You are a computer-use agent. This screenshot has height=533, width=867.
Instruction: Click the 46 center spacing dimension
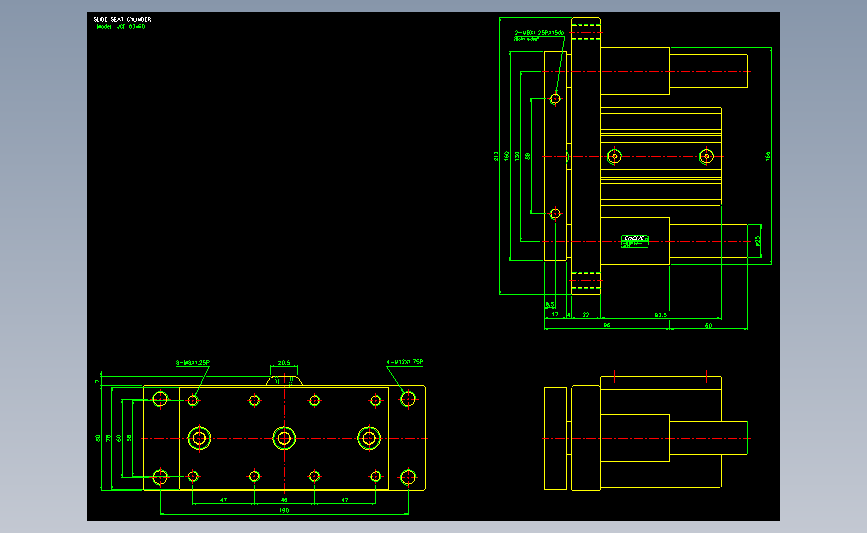pyautogui.click(x=284, y=500)
